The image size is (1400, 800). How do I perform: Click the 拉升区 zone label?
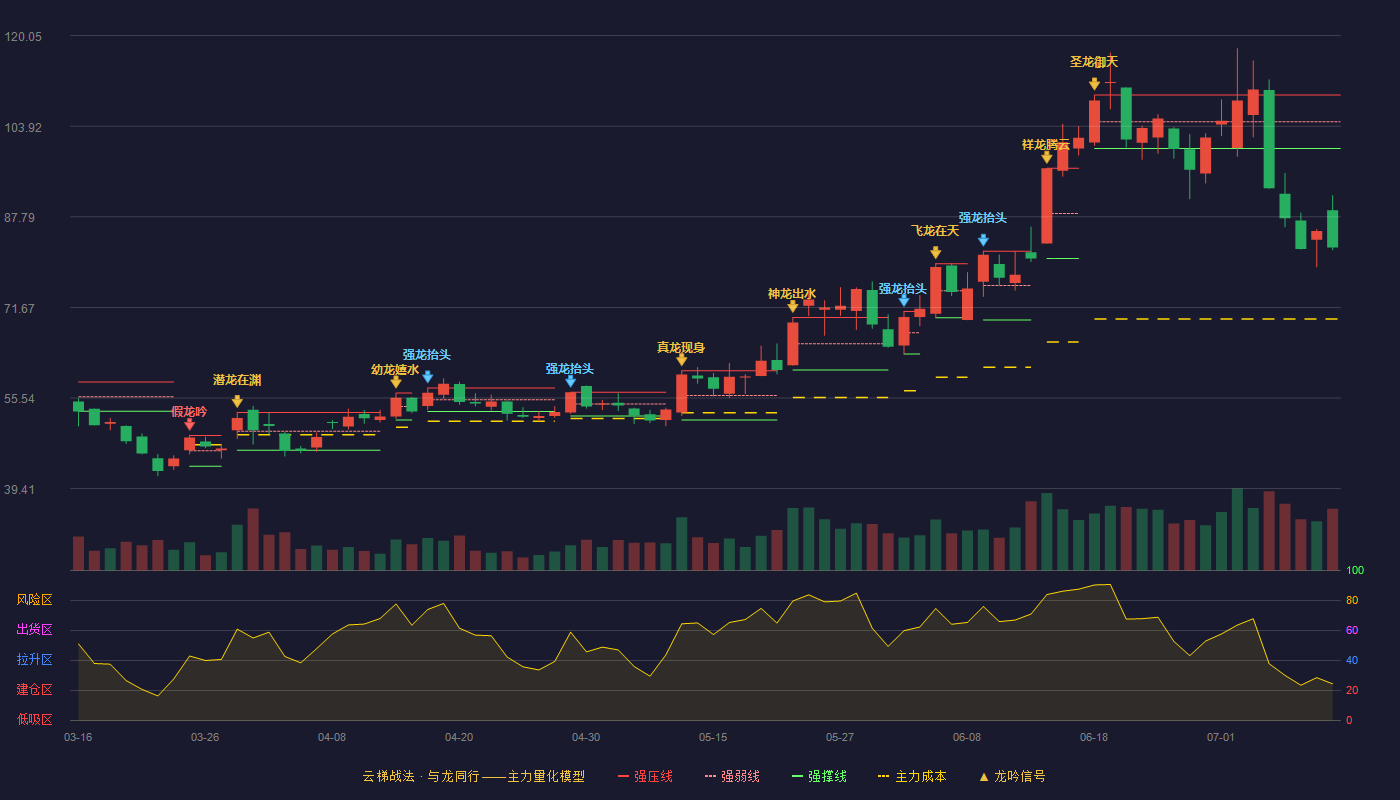pos(35,660)
